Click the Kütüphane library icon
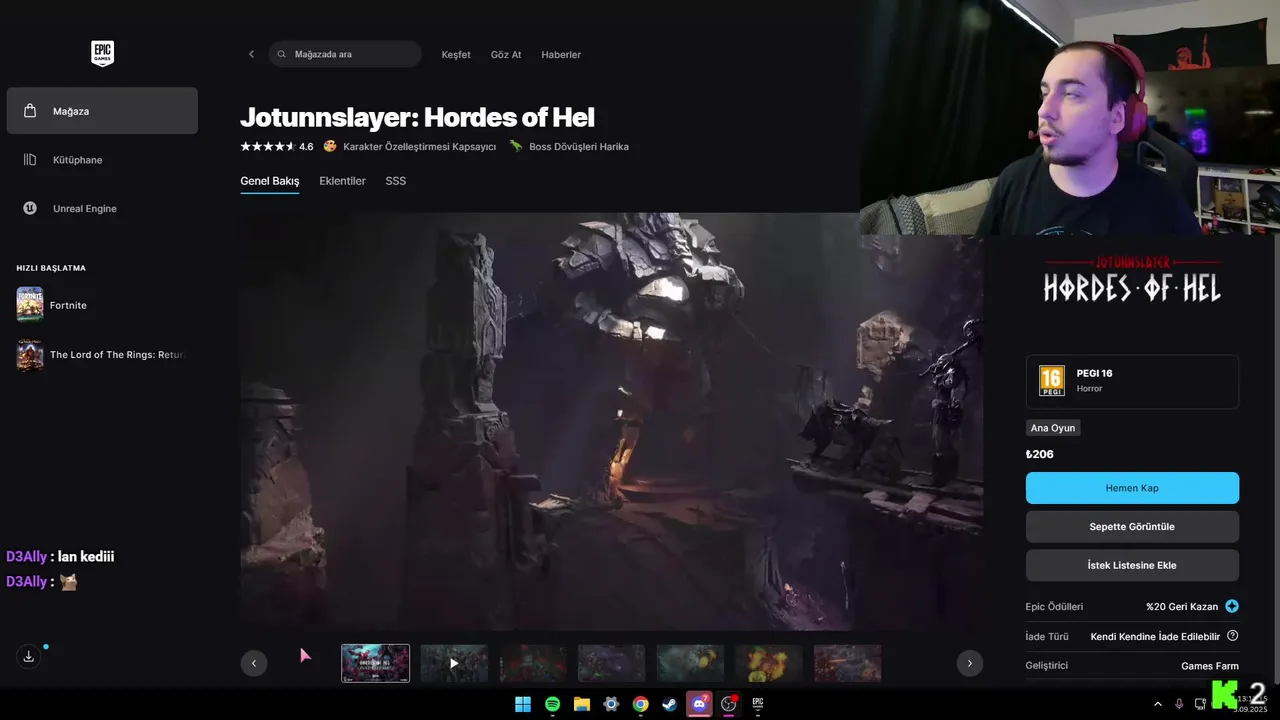The image size is (1280, 720). coord(30,160)
